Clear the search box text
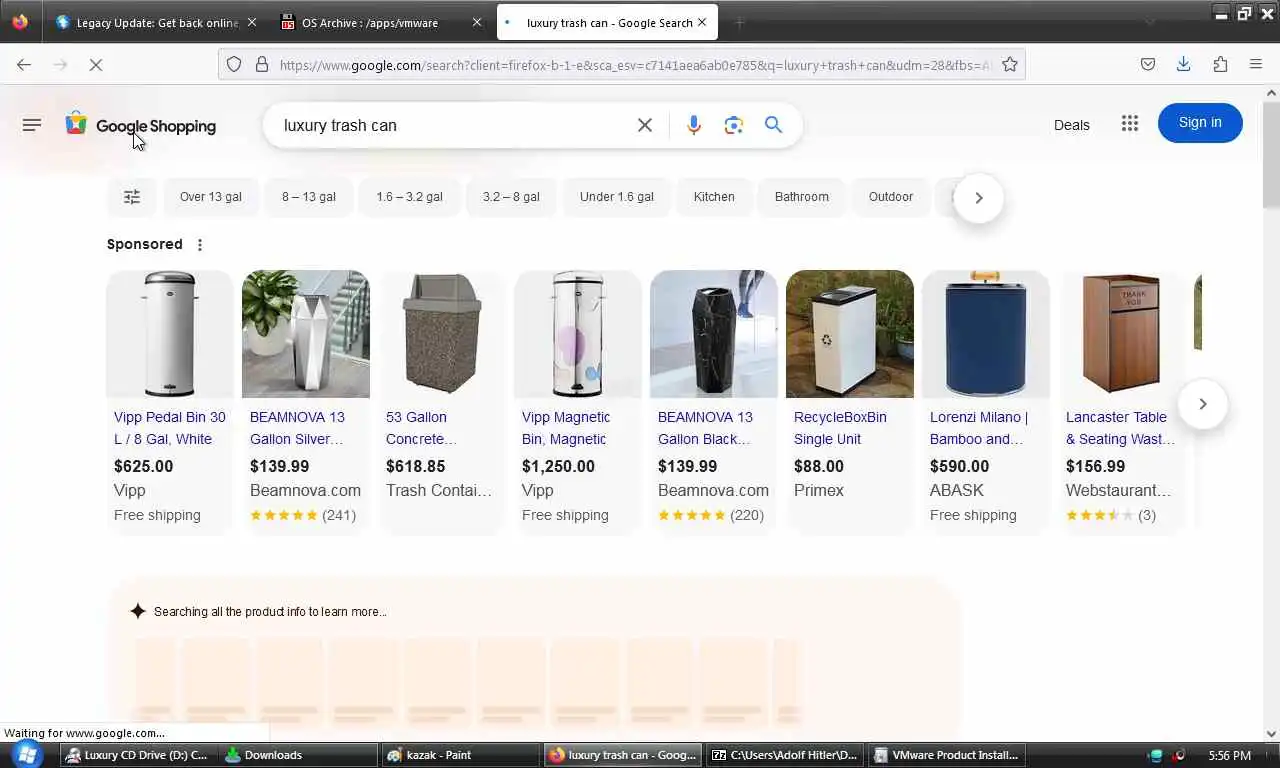The width and height of the screenshot is (1280, 768). [645, 125]
